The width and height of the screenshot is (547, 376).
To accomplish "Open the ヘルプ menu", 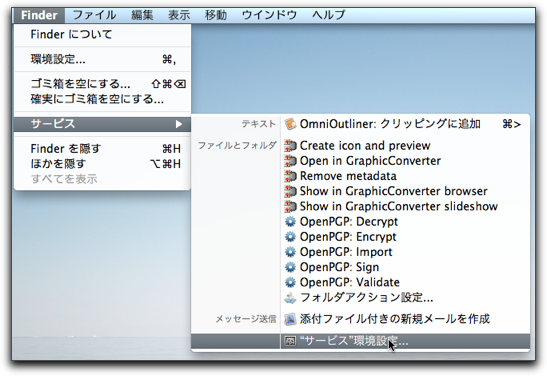I will point(329,15).
